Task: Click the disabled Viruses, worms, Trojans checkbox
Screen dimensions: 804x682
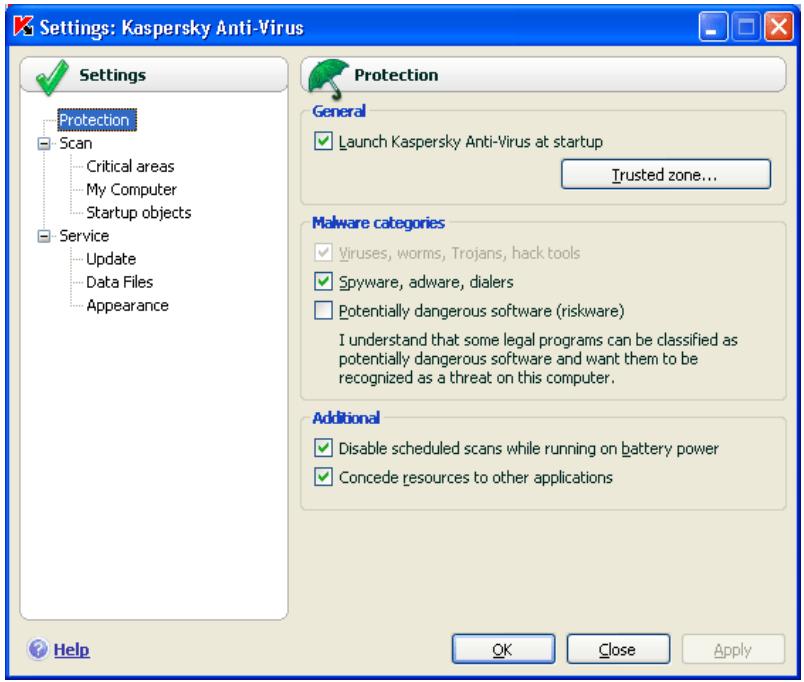Action: [x=323, y=252]
